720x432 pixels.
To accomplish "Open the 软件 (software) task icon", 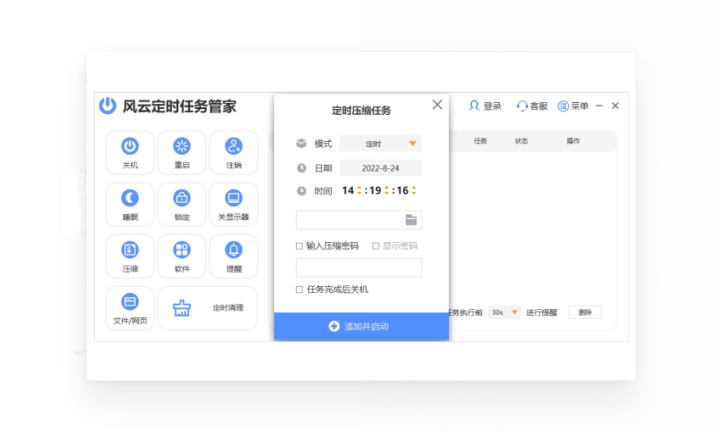I will [181, 251].
